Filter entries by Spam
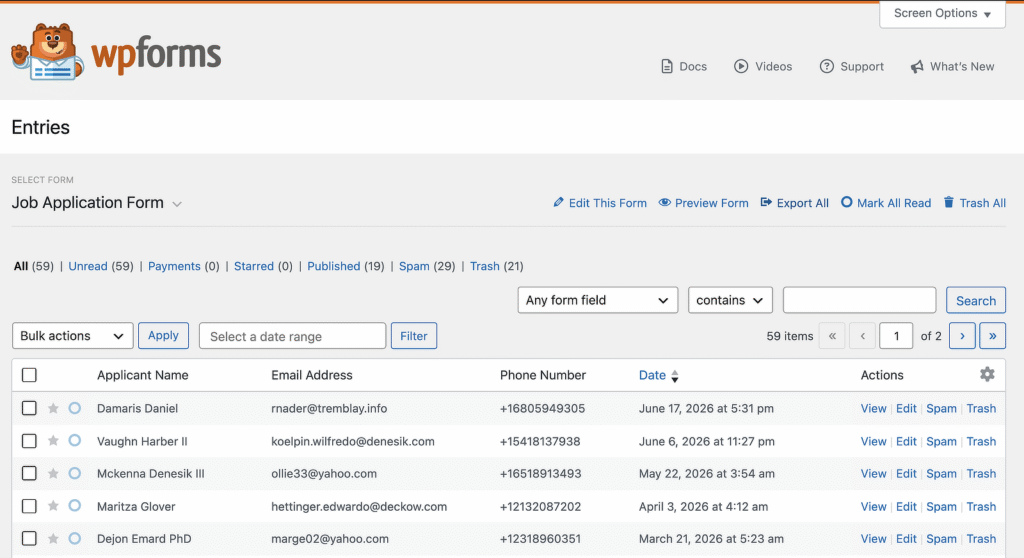Screen dimensions: 1024x558 tap(414, 266)
